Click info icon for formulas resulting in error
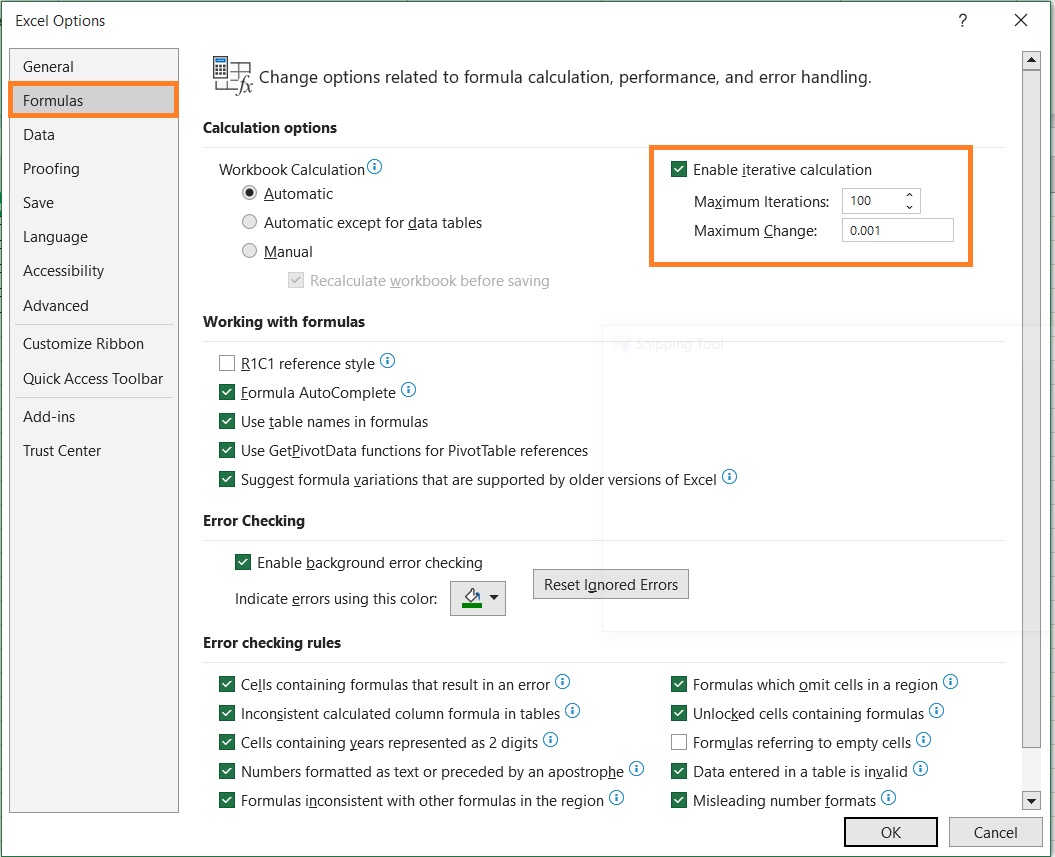 coord(562,682)
